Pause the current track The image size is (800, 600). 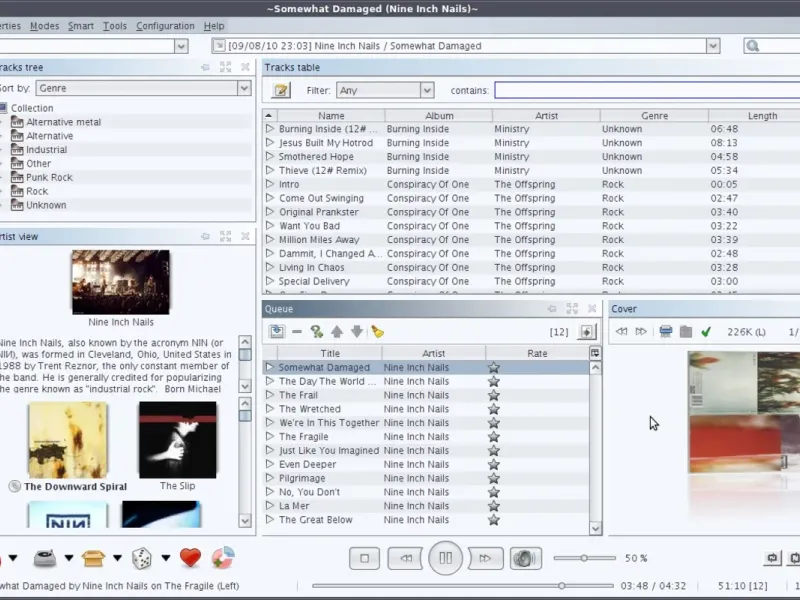point(446,558)
